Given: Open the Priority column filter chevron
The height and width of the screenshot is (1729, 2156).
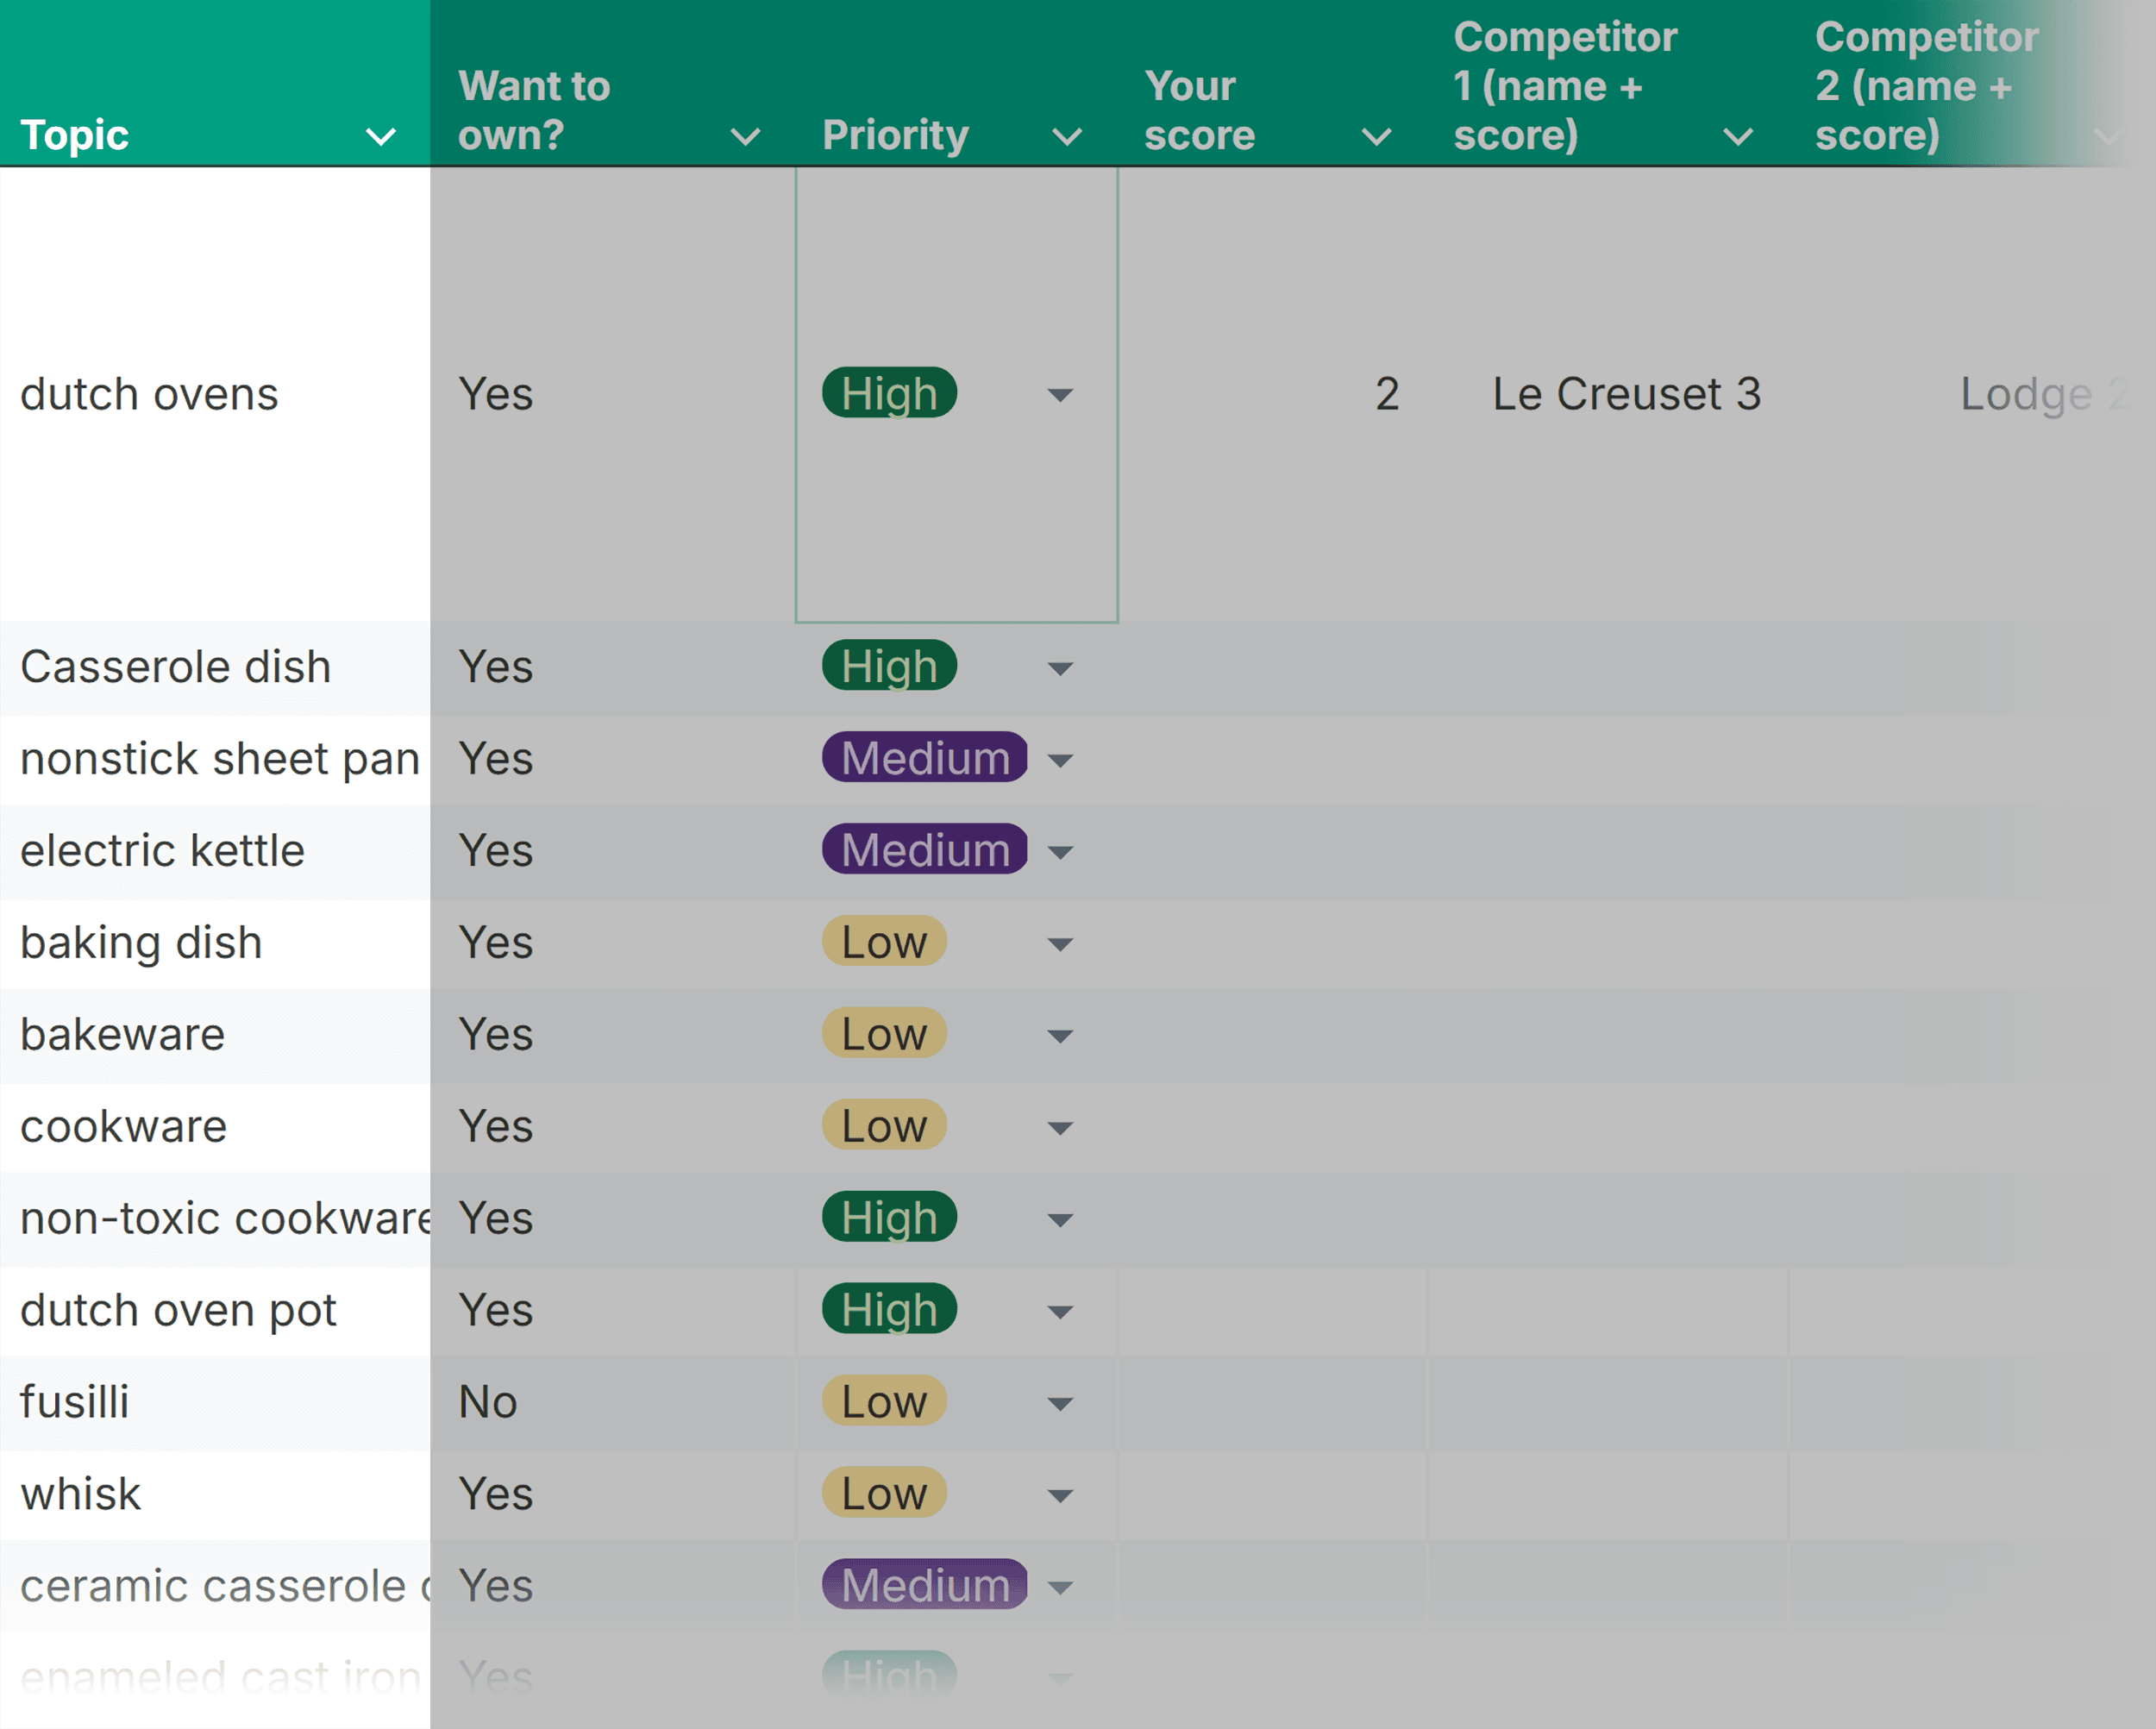Looking at the screenshot, I should coord(1067,137).
